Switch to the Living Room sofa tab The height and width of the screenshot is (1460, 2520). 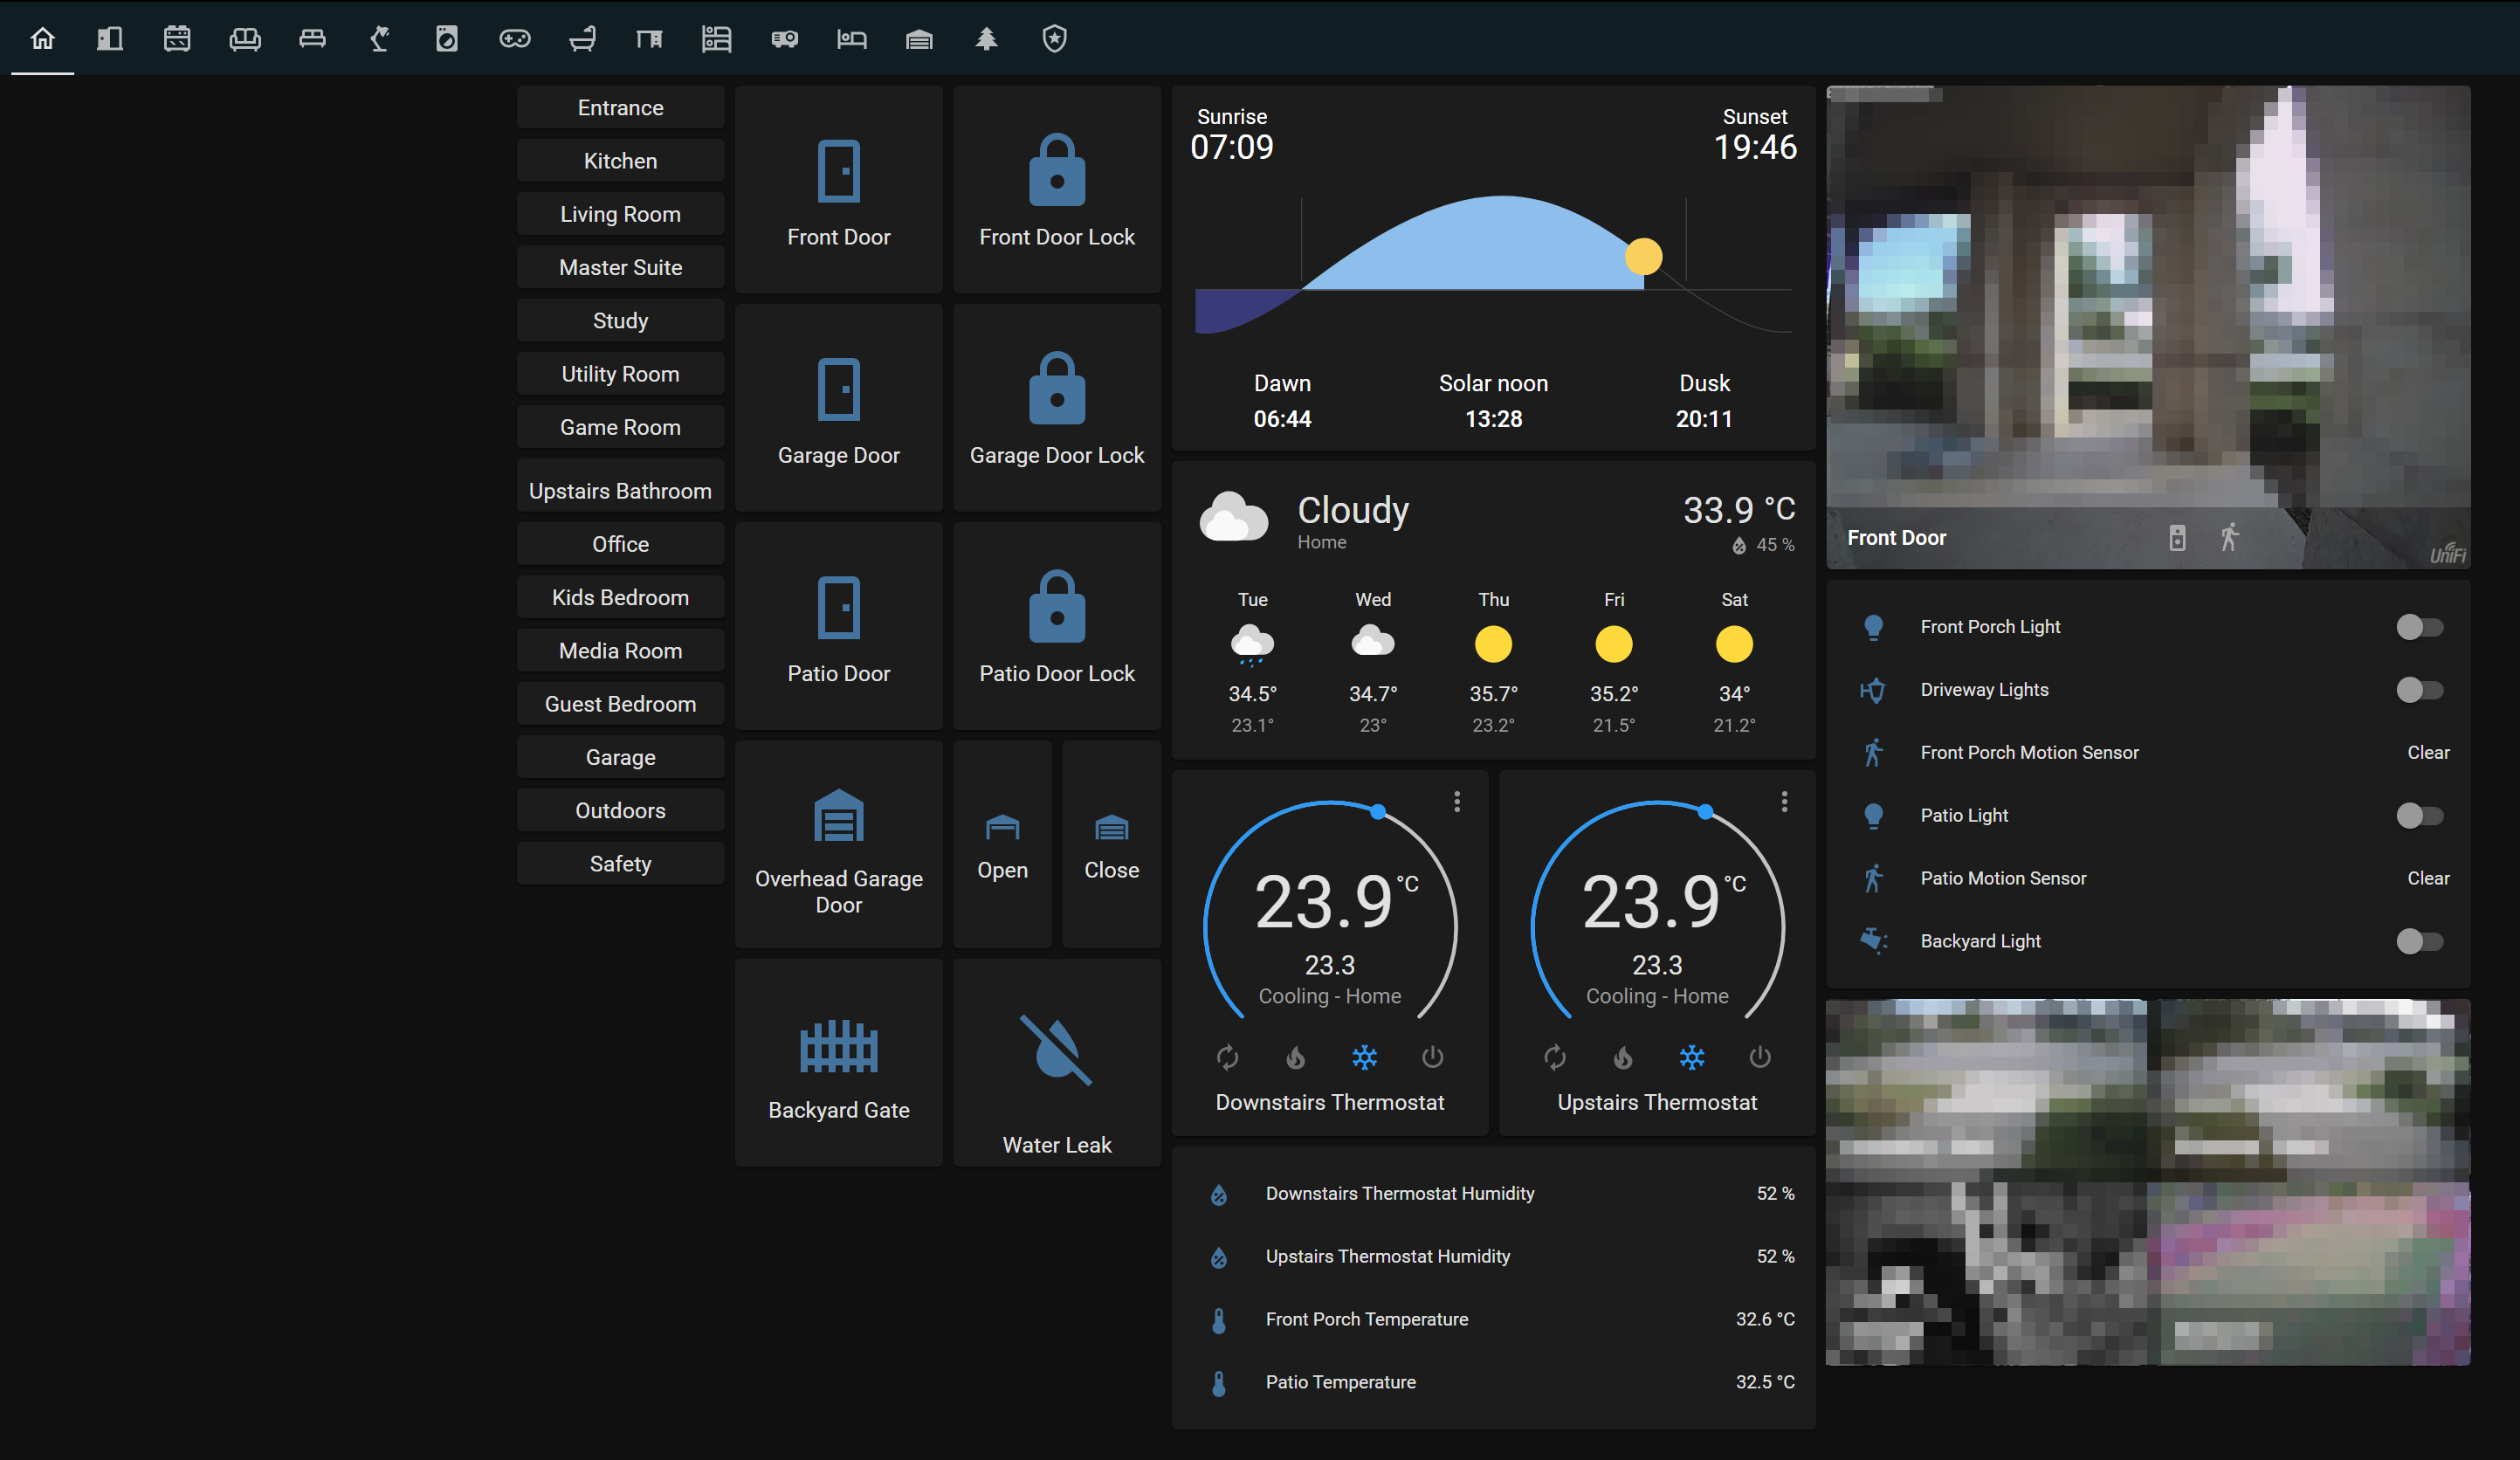coord(244,39)
